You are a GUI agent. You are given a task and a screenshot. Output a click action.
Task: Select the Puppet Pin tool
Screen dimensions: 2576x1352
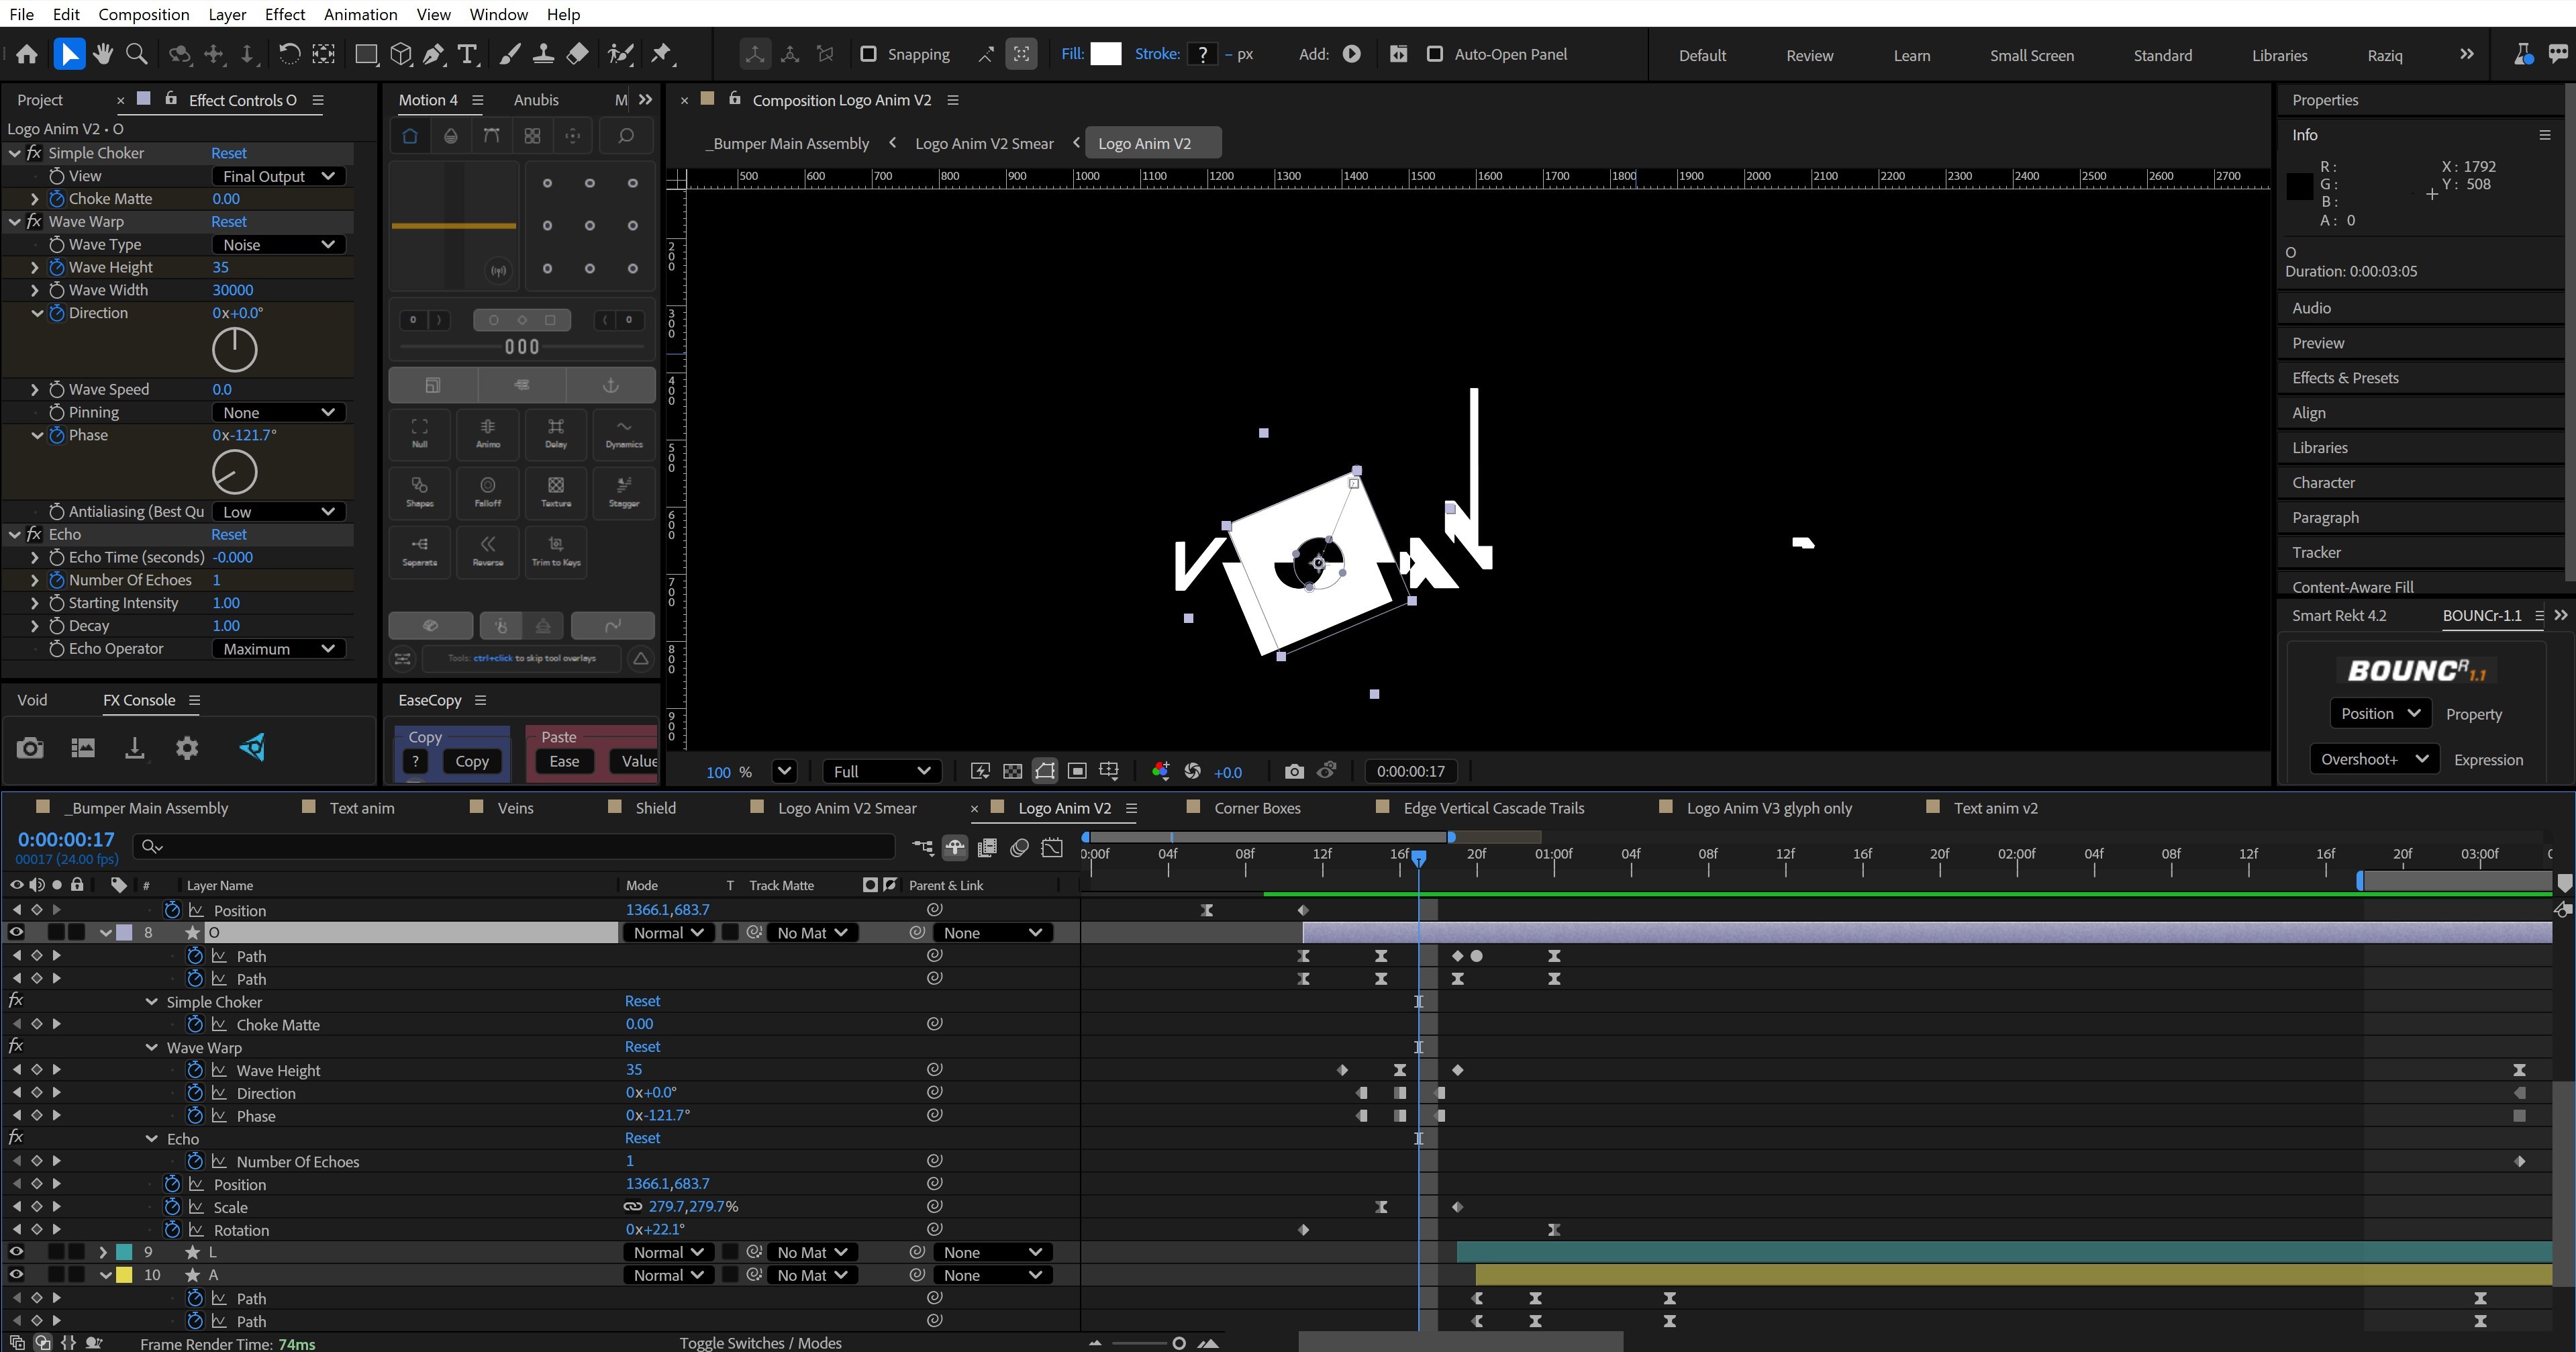tap(661, 54)
